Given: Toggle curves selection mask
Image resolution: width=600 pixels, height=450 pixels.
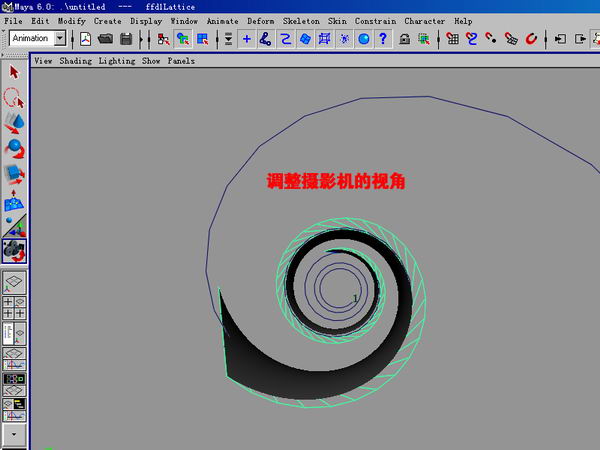Looking at the screenshot, I should tap(285, 39).
